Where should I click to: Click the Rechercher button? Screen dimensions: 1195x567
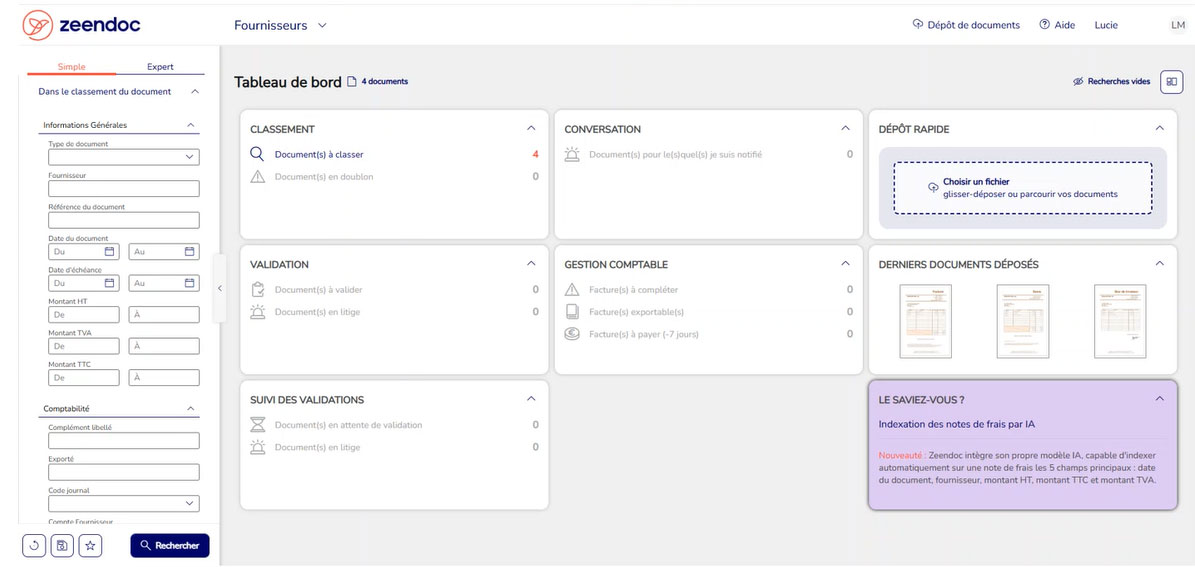[x=170, y=546]
